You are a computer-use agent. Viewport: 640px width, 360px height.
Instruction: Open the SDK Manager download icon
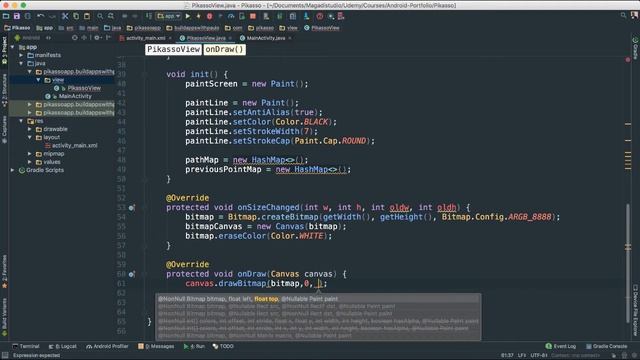pyautogui.click(x=306, y=16)
